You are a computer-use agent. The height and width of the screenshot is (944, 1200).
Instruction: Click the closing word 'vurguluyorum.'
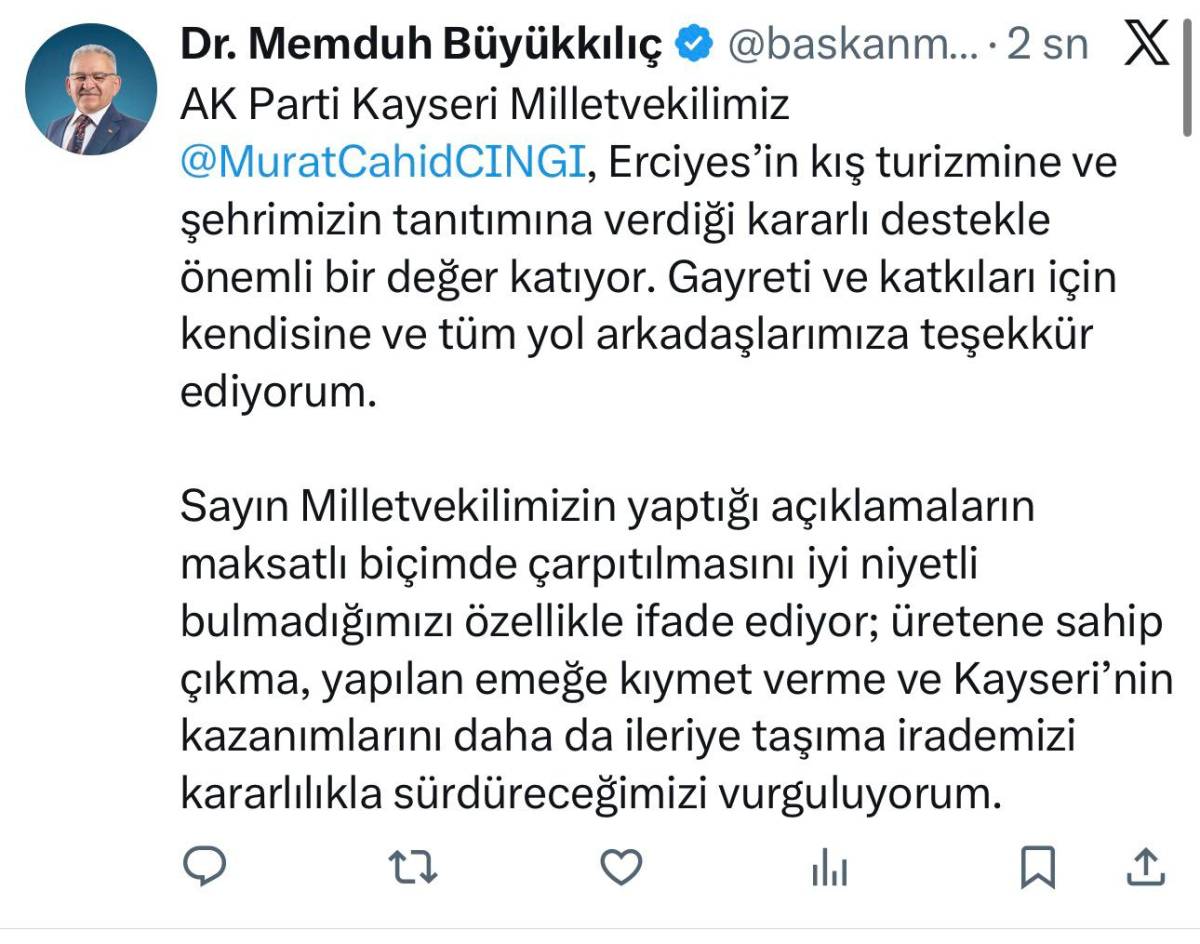pos(860,796)
